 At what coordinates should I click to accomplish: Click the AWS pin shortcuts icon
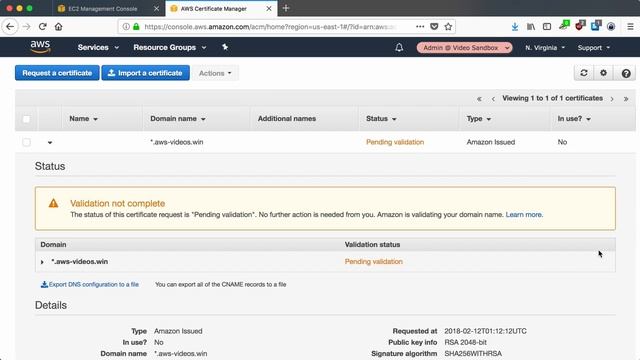[x=225, y=47]
